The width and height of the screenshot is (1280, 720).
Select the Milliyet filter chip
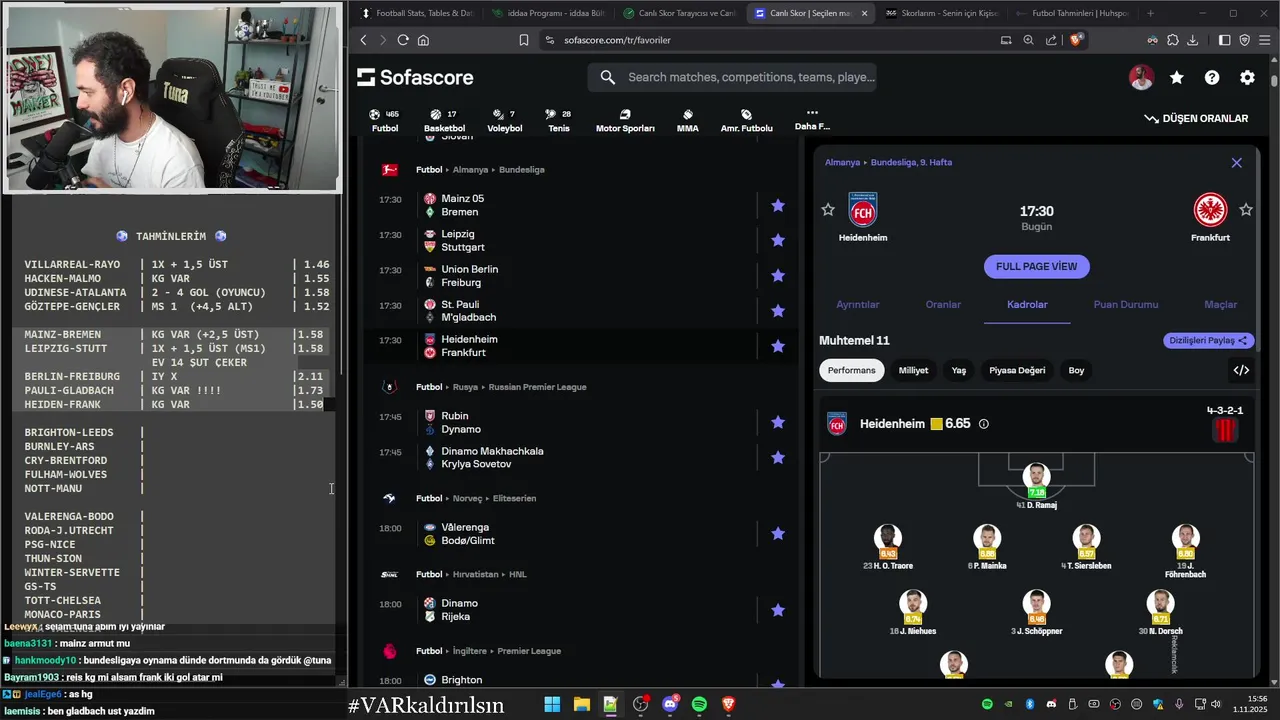(x=913, y=370)
